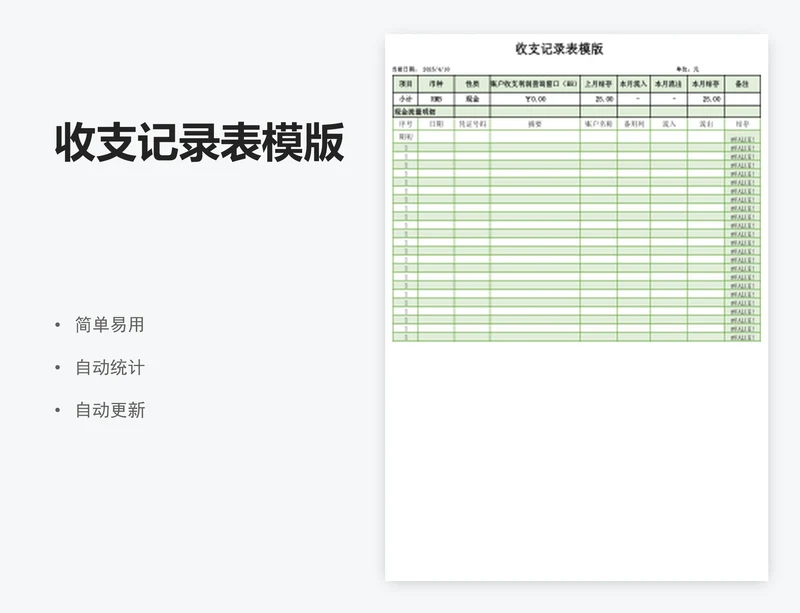Click the 现金流量明细 section row

tap(577, 112)
